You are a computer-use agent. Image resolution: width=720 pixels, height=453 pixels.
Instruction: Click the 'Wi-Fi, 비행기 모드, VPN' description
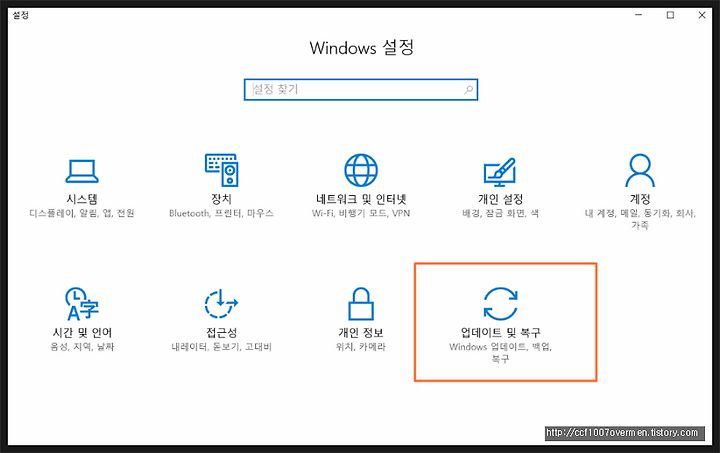pos(361,213)
